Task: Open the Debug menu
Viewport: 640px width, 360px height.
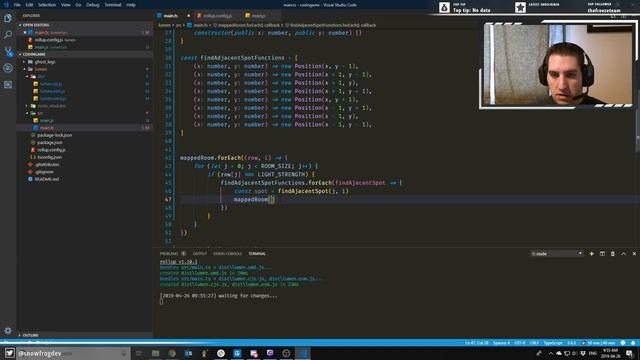Action: [93, 5]
